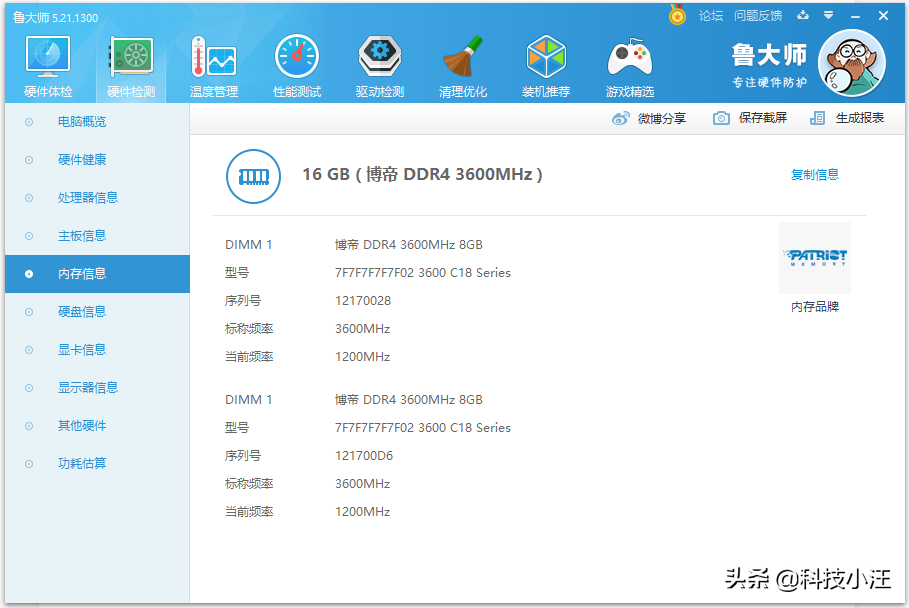Image resolution: width=909 pixels, height=608 pixels.
Task: Select 硬件检测 hardware detection tab
Action: (x=131, y=66)
